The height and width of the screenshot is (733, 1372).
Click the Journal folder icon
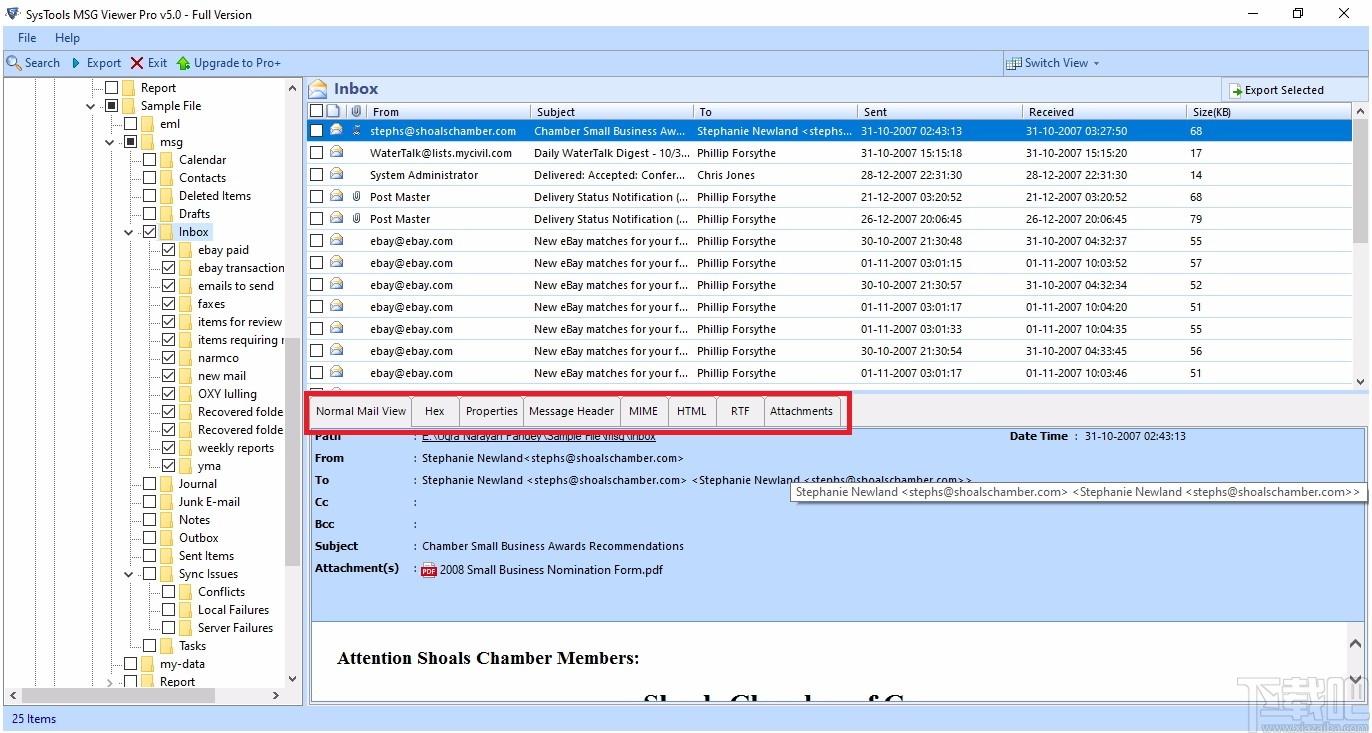point(167,484)
